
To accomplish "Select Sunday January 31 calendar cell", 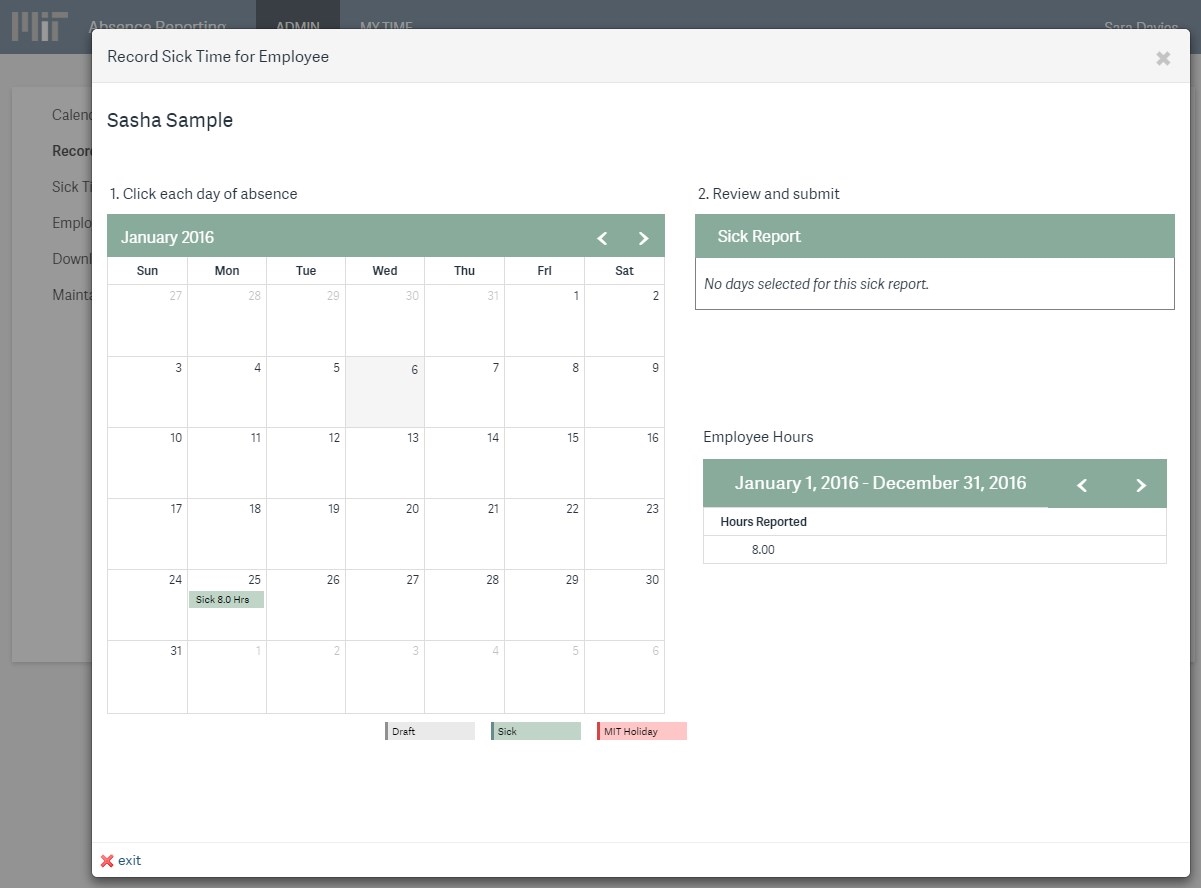I will [x=147, y=676].
